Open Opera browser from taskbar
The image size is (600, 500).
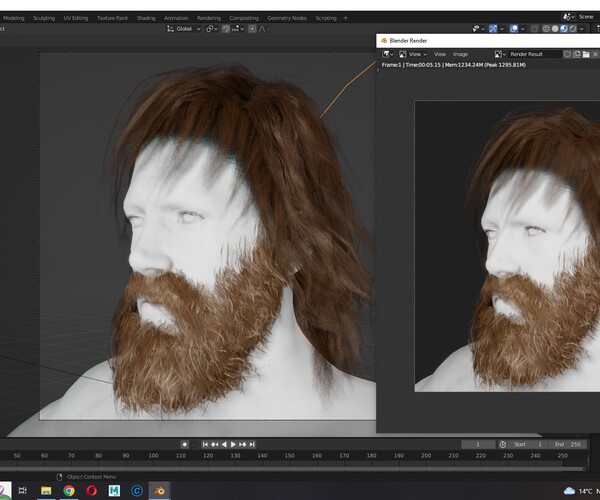pos(91,490)
